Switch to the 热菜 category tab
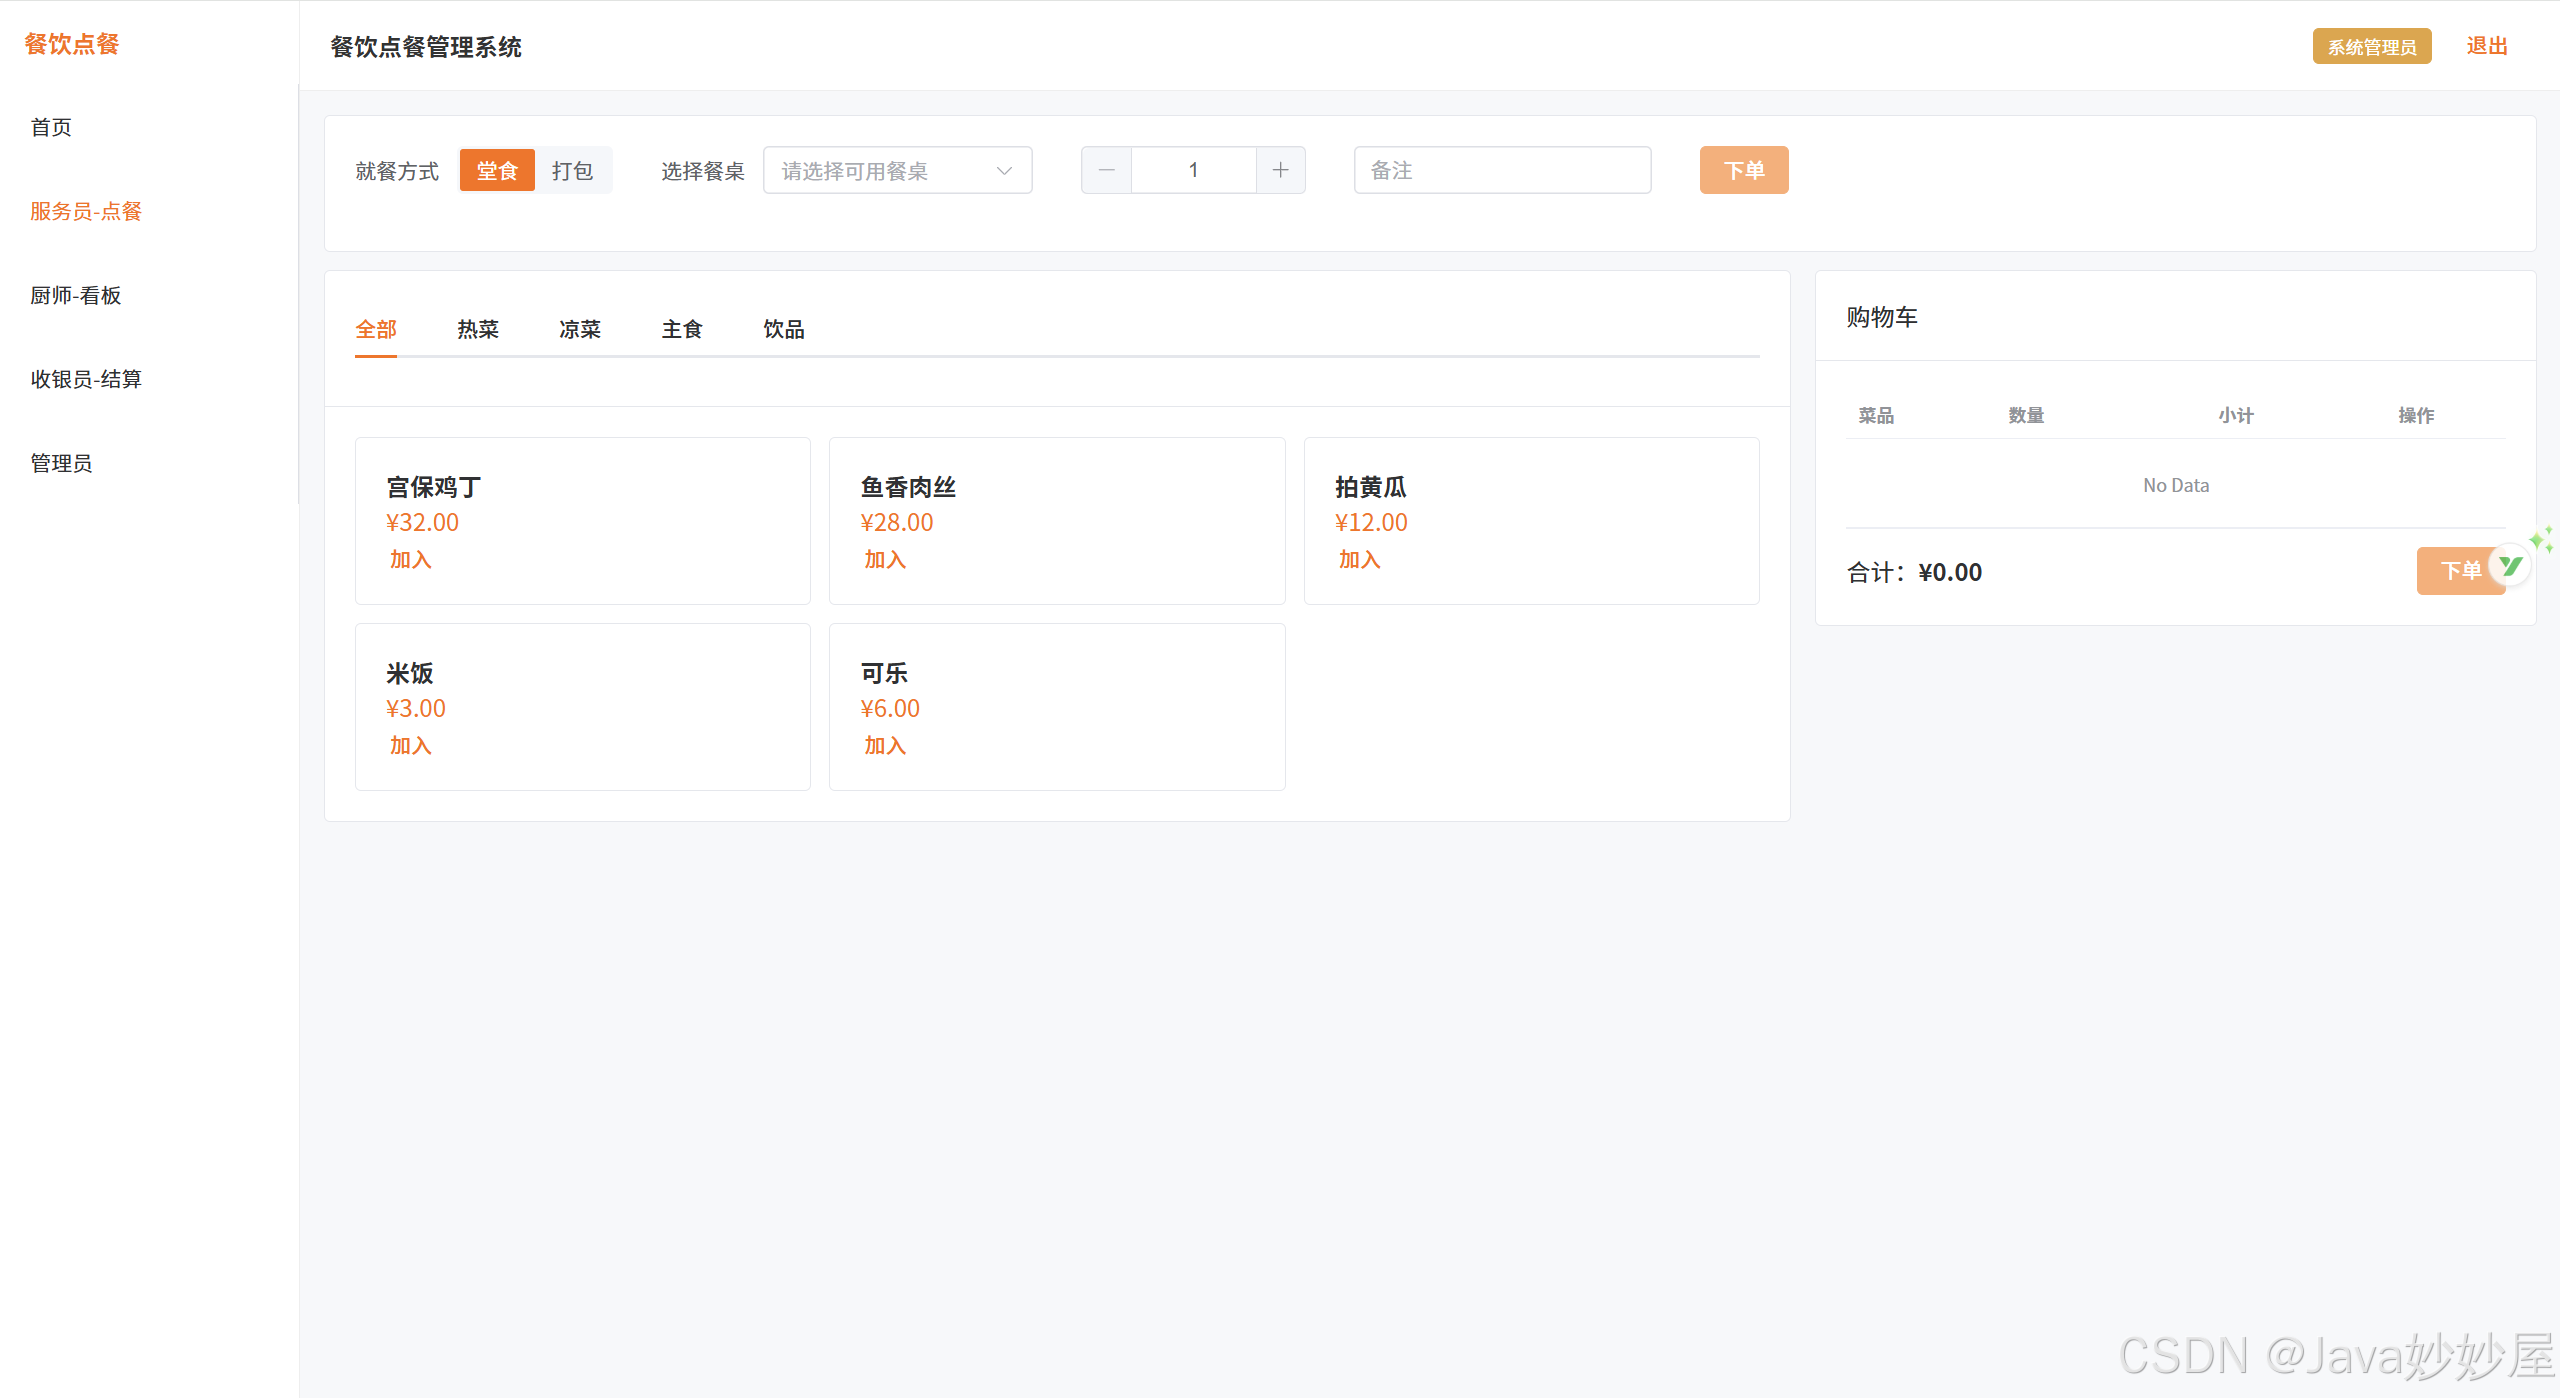Image resolution: width=2560 pixels, height=1398 pixels. coord(478,329)
